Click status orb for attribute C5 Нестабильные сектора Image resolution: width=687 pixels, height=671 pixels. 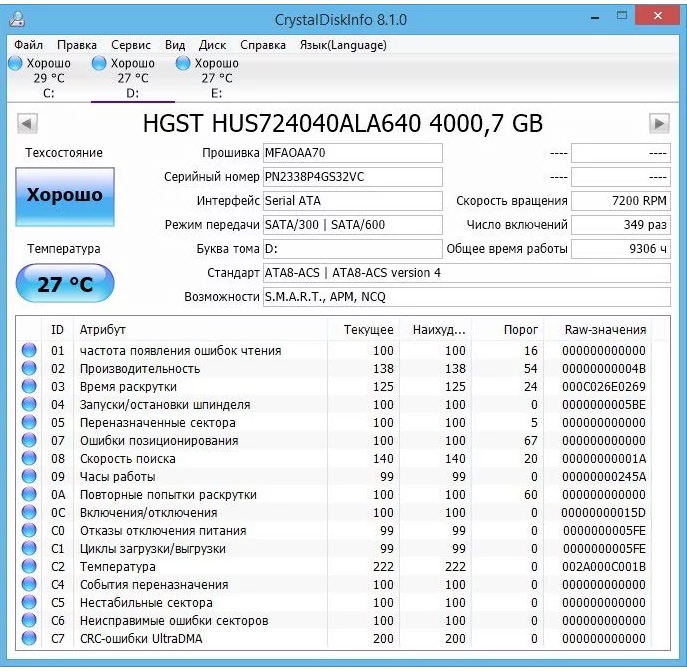pyautogui.click(x=29, y=602)
